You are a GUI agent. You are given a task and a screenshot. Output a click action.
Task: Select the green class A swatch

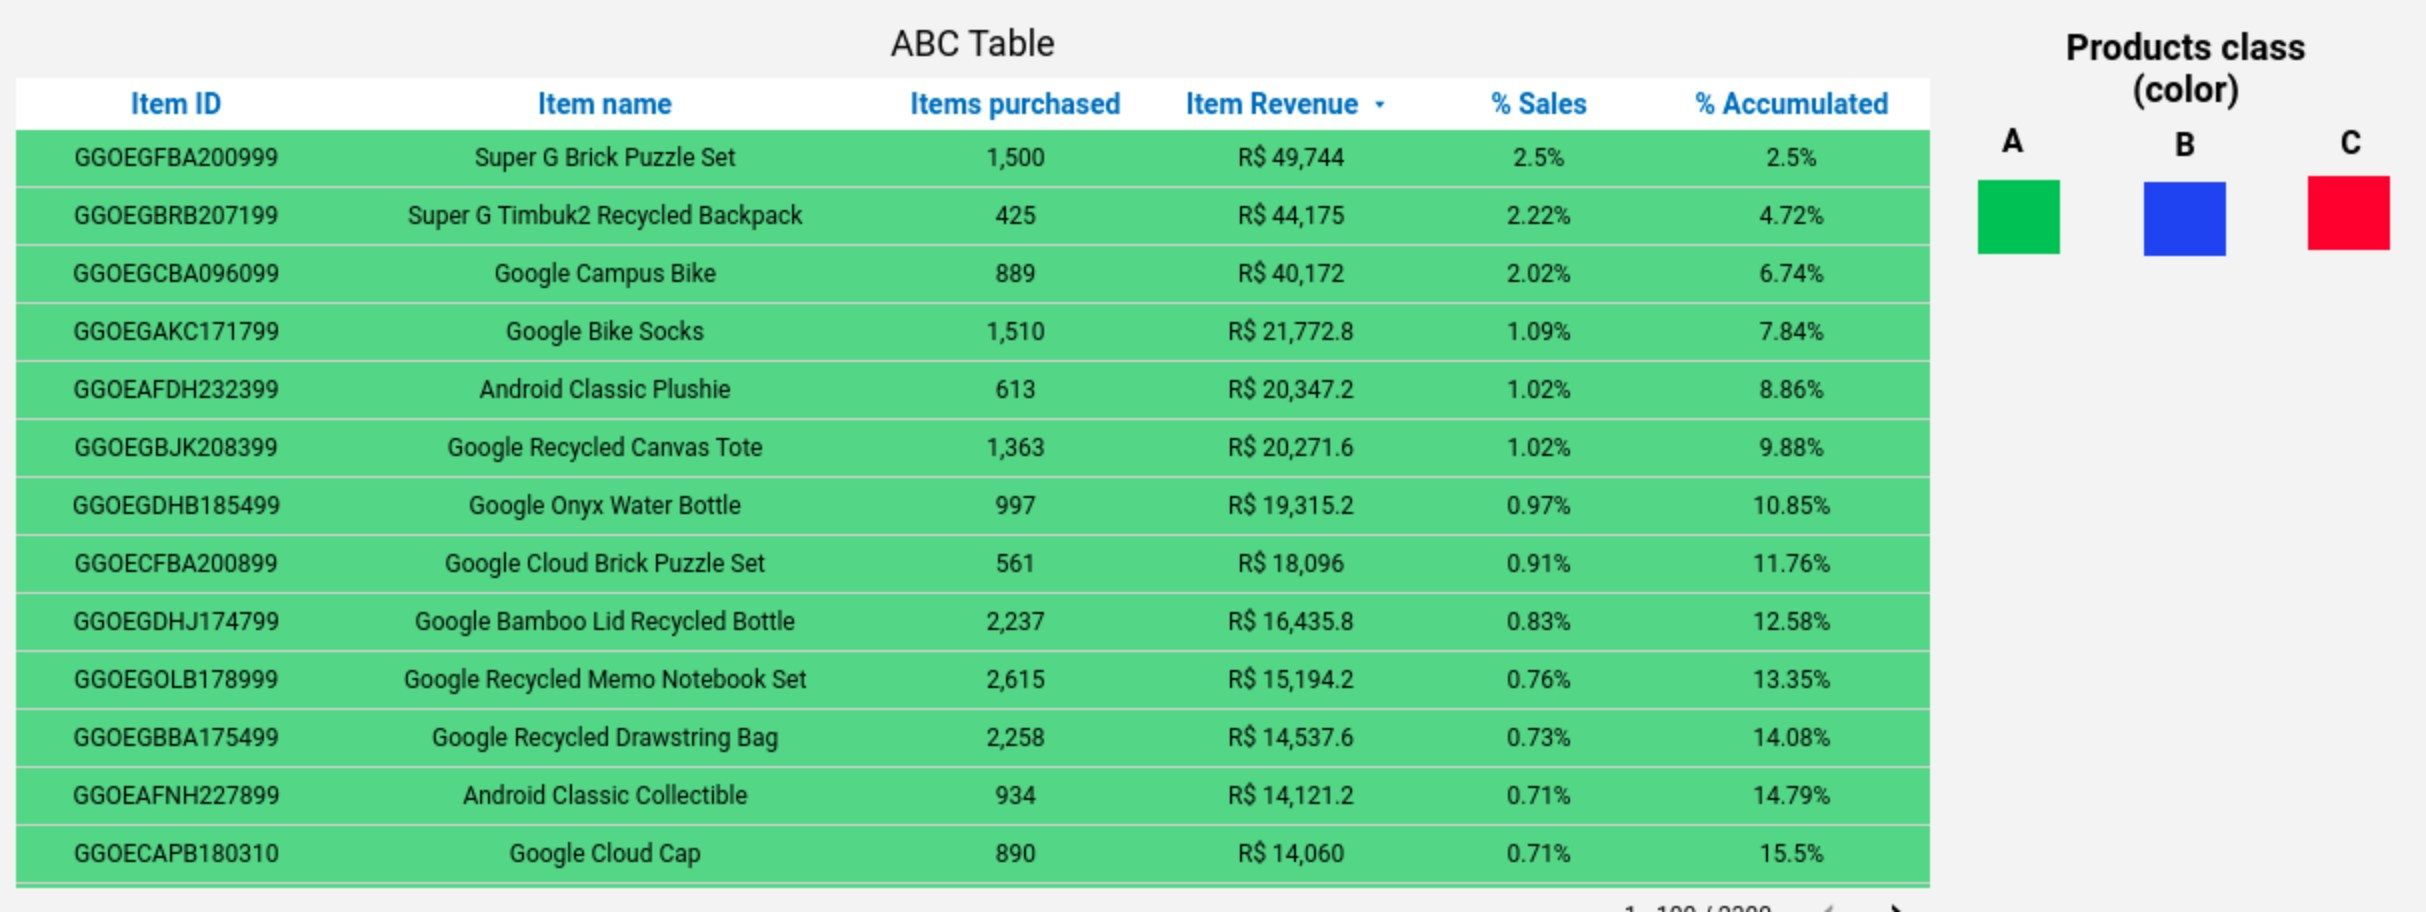click(2018, 217)
